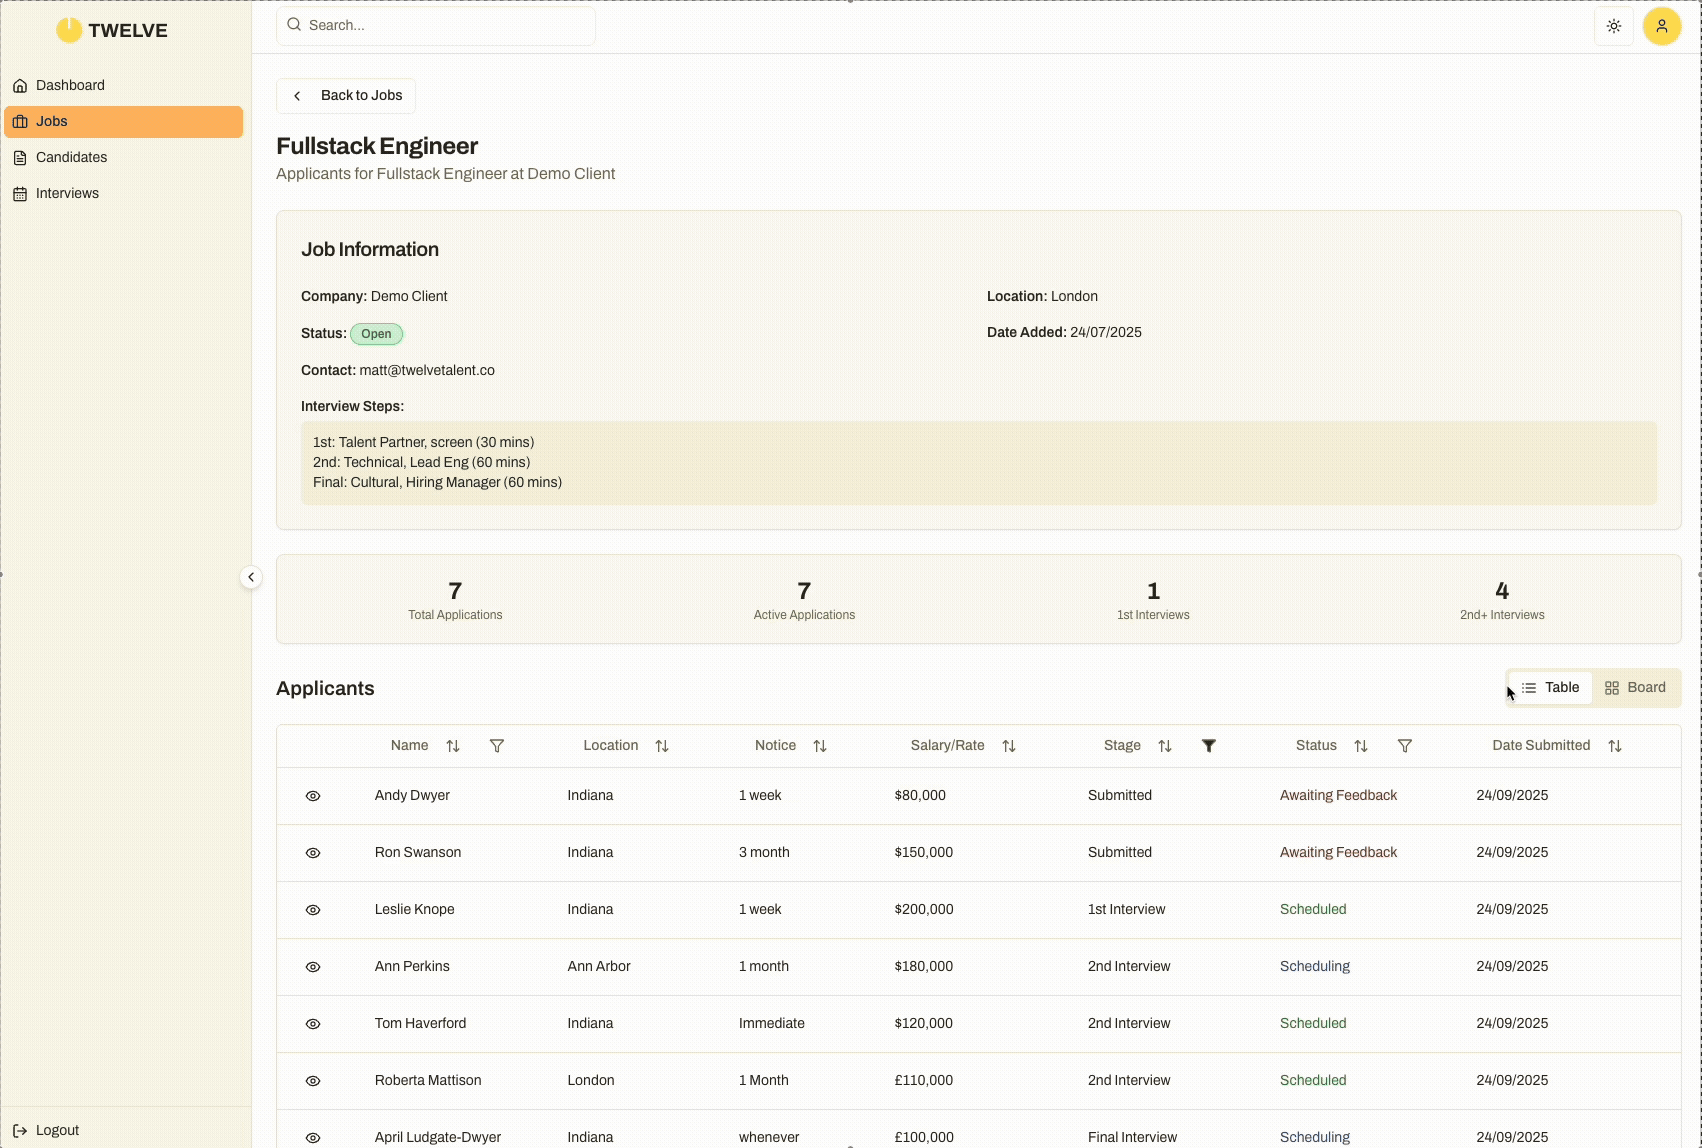Navigate using Back to Jobs button
This screenshot has height=1148, width=1702.
point(346,95)
